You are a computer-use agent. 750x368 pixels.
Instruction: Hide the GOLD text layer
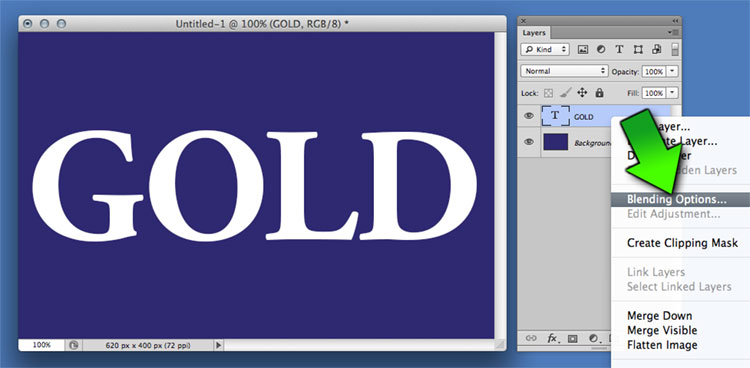coord(529,116)
